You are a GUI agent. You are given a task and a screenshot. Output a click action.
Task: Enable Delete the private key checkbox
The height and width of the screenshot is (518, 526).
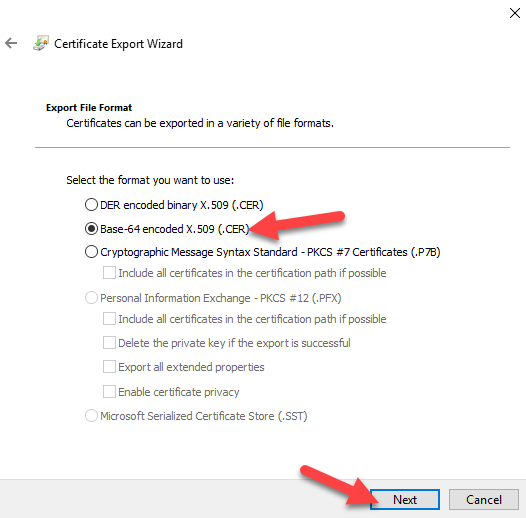(x=109, y=343)
